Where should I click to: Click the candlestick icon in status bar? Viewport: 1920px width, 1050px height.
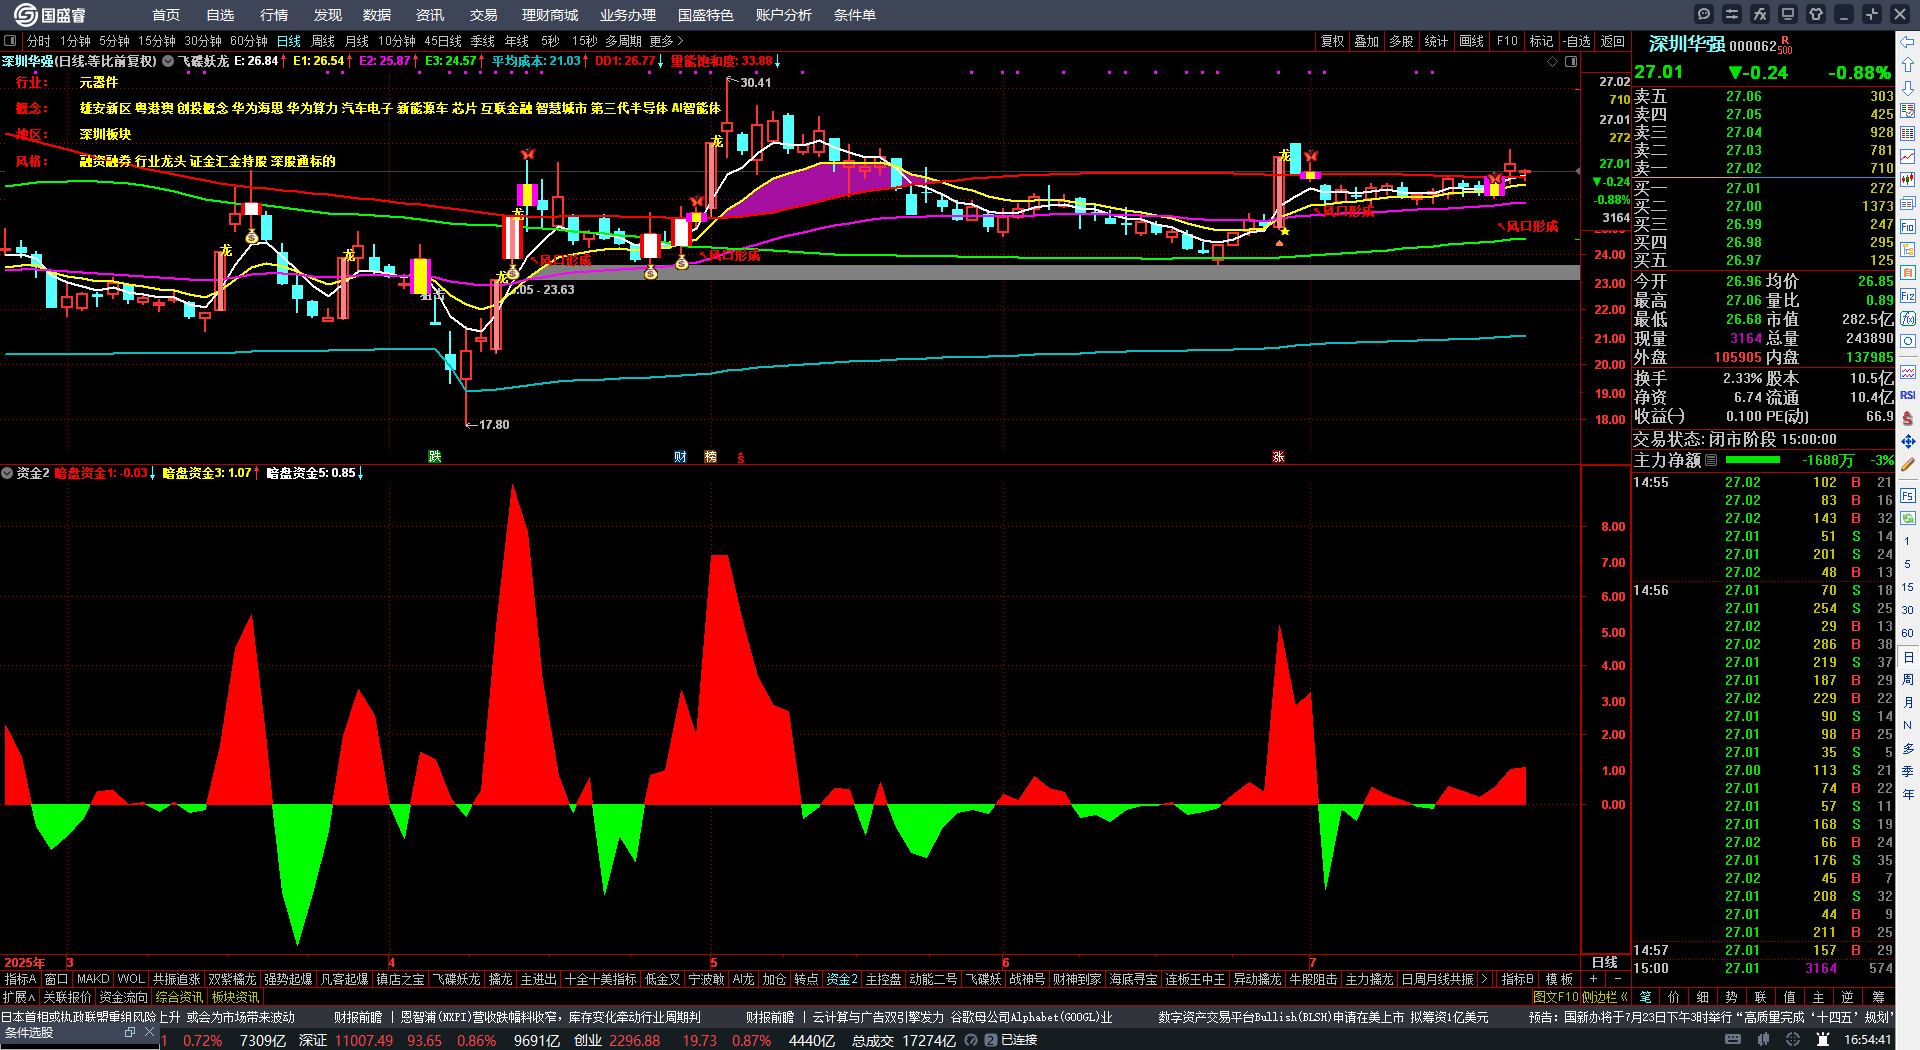1765,1040
